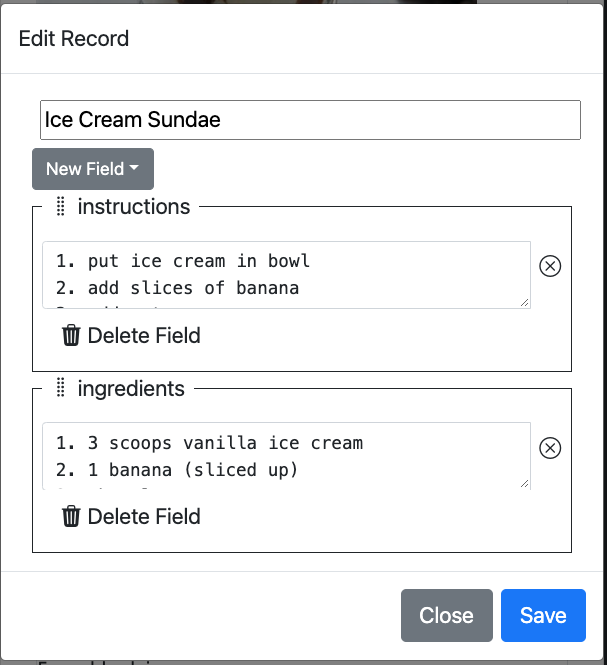Click inside the ingredients text area
The image size is (607, 665).
[286, 456]
